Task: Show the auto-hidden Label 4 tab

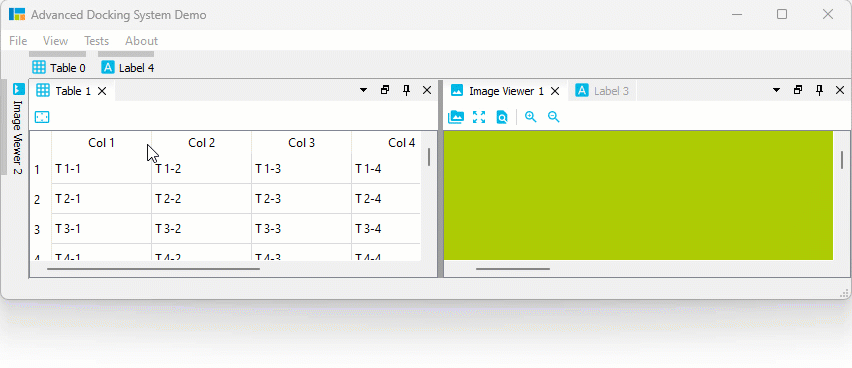Action: click(128, 68)
